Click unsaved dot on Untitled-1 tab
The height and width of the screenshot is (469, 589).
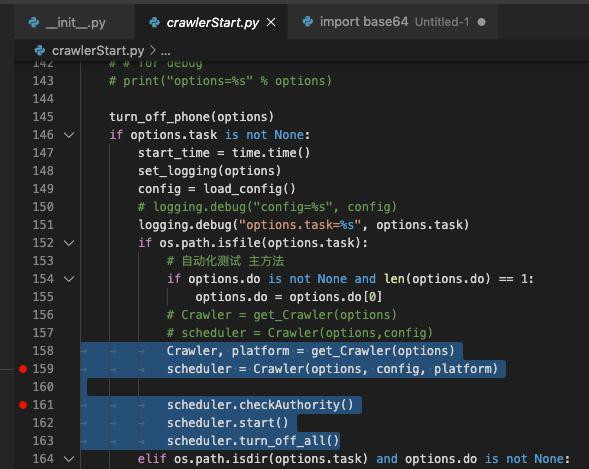(481, 22)
